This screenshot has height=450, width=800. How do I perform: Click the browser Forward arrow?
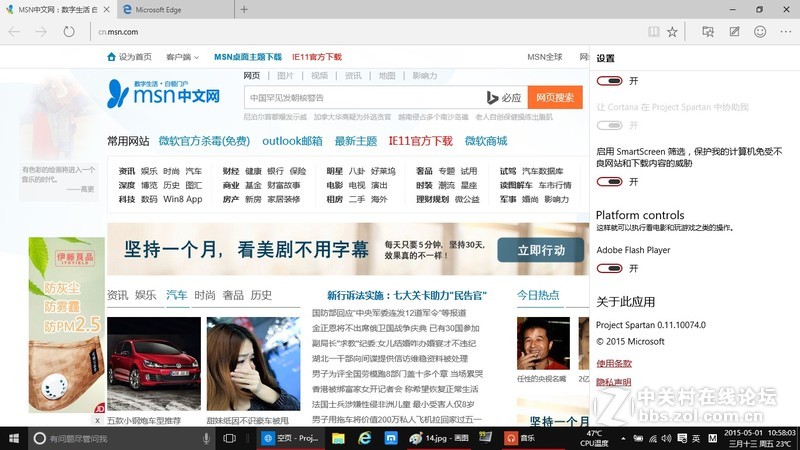click(x=41, y=32)
